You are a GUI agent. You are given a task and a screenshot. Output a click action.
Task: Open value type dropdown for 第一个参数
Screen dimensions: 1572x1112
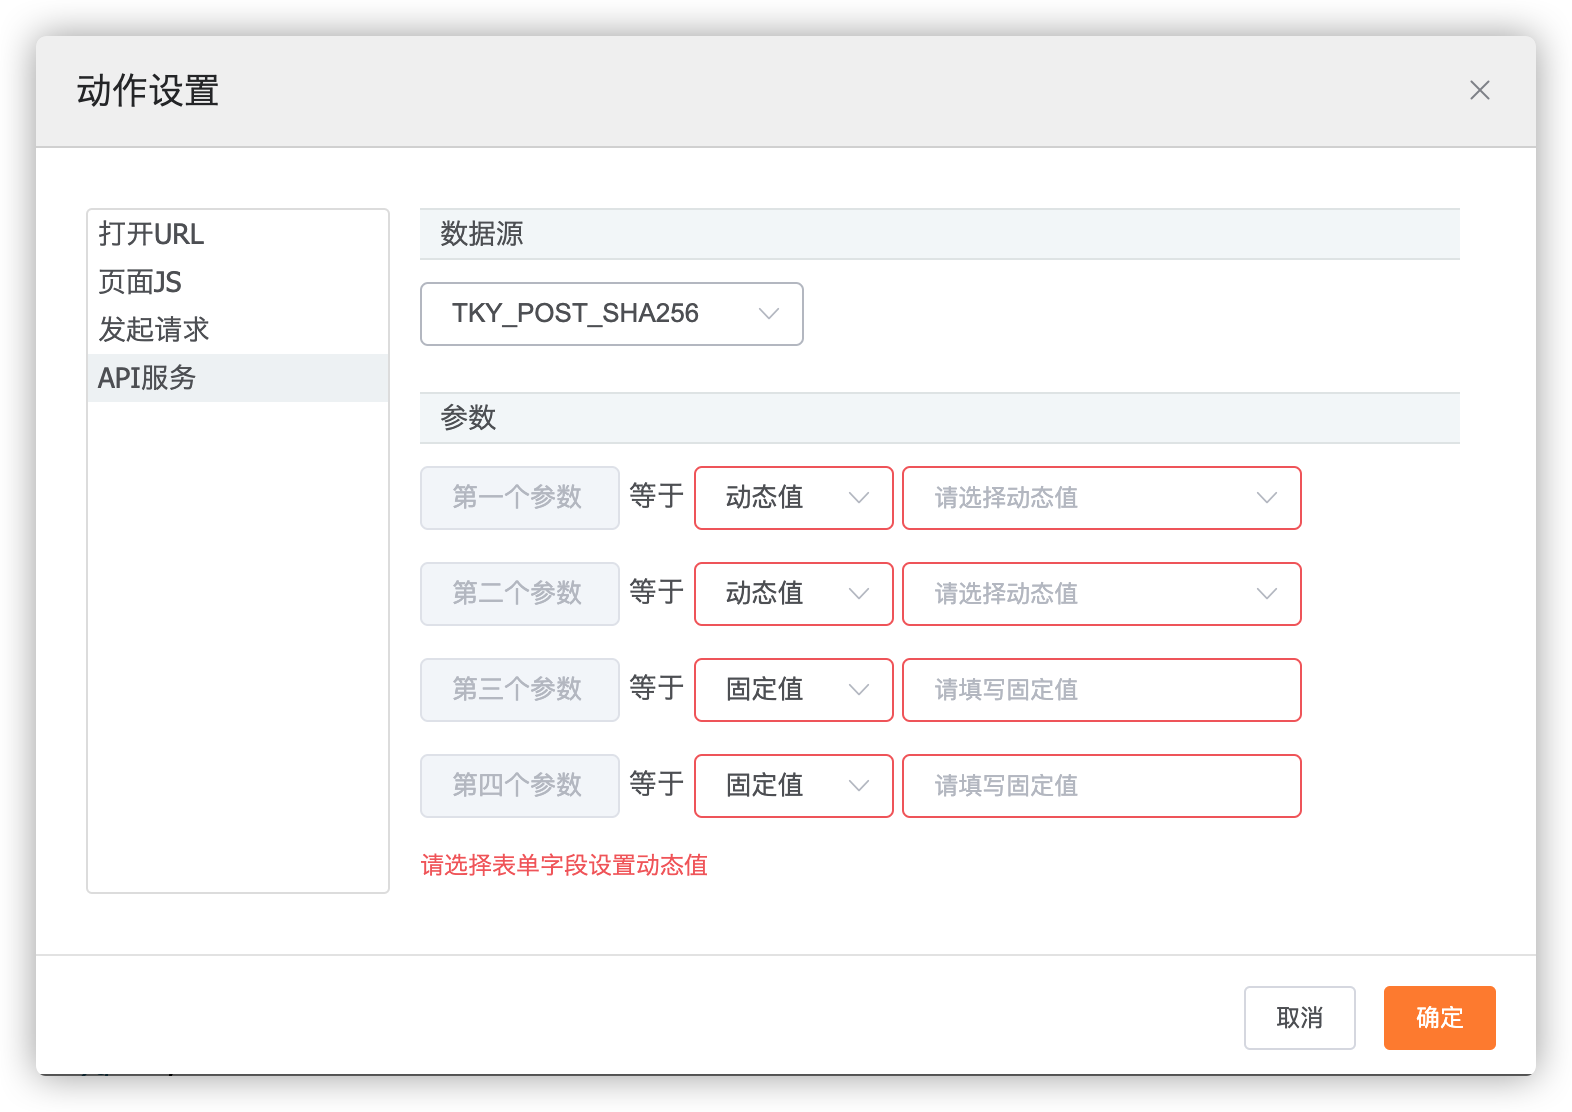pyautogui.click(x=793, y=498)
